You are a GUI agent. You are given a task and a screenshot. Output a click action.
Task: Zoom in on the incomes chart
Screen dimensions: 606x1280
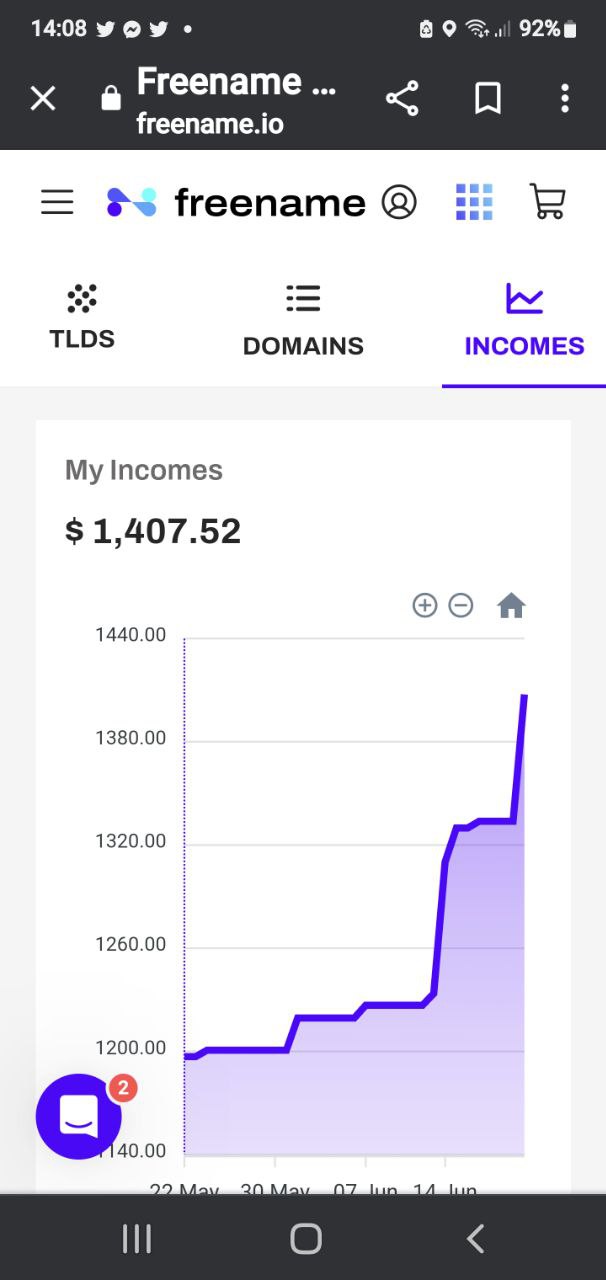click(x=425, y=605)
